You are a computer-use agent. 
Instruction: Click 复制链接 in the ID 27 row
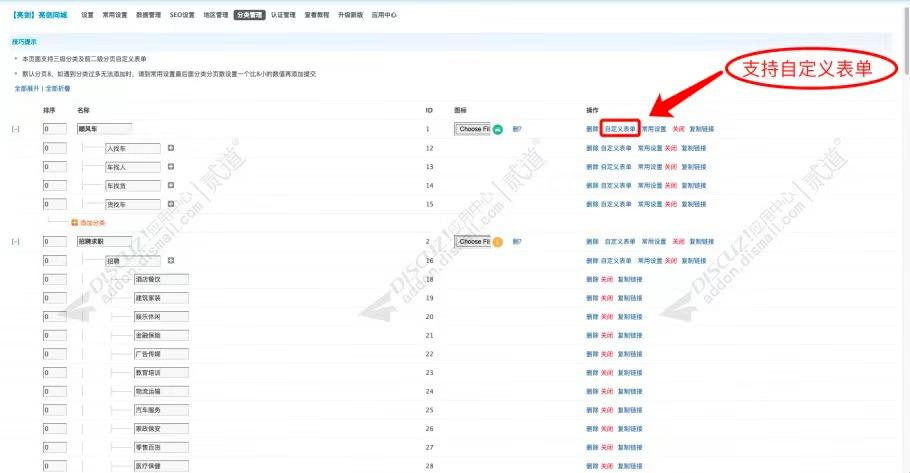[630, 447]
